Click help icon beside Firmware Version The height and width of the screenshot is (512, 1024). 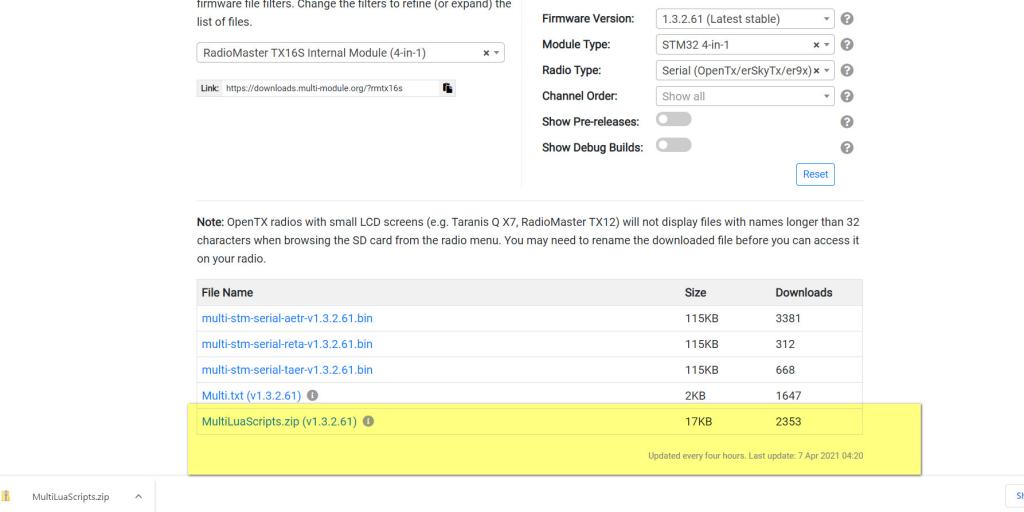pyautogui.click(x=847, y=19)
